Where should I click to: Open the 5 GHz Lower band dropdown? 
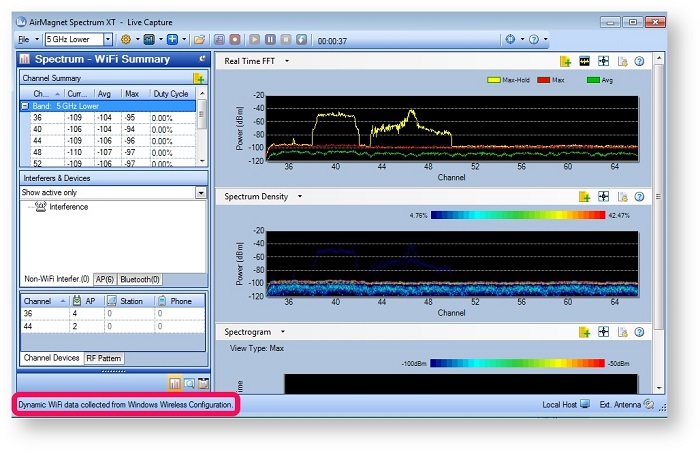pyautogui.click(x=110, y=39)
